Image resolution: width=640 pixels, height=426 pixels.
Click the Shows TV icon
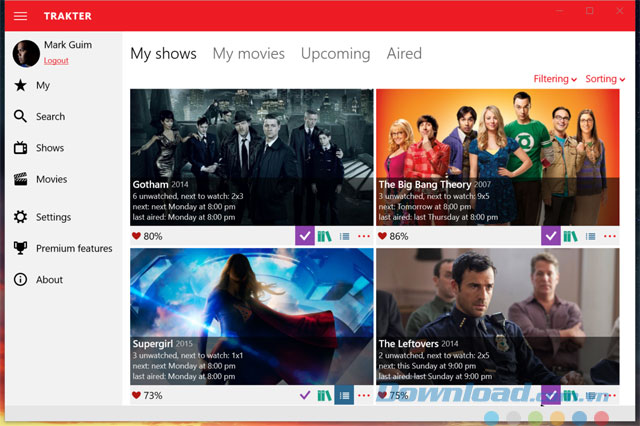[20, 148]
